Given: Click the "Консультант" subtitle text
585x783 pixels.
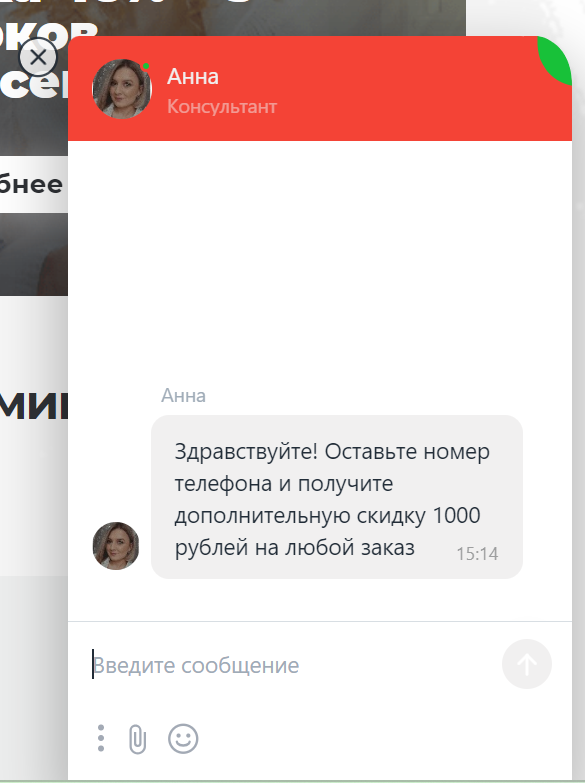Looking at the screenshot, I should pyautogui.click(x=222, y=106).
